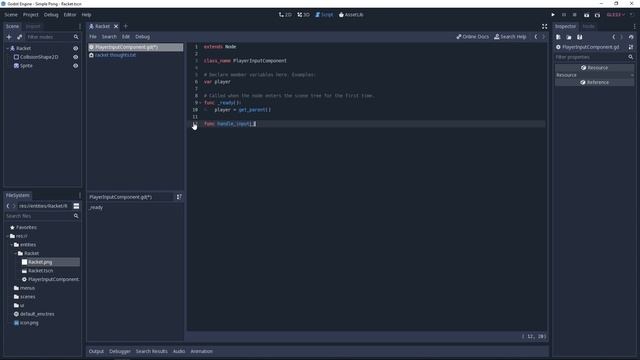Open the top menu bar Debug menu
This screenshot has width=640, height=360.
tap(51, 15)
